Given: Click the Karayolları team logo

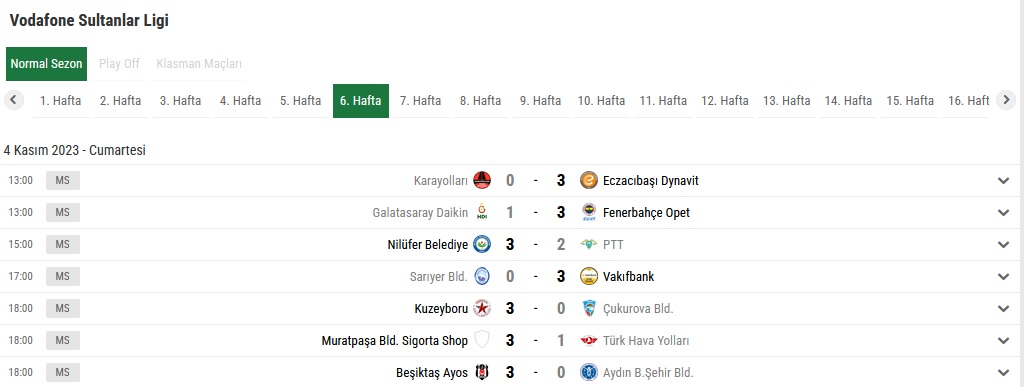Looking at the screenshot, I should tap(482, 180).
